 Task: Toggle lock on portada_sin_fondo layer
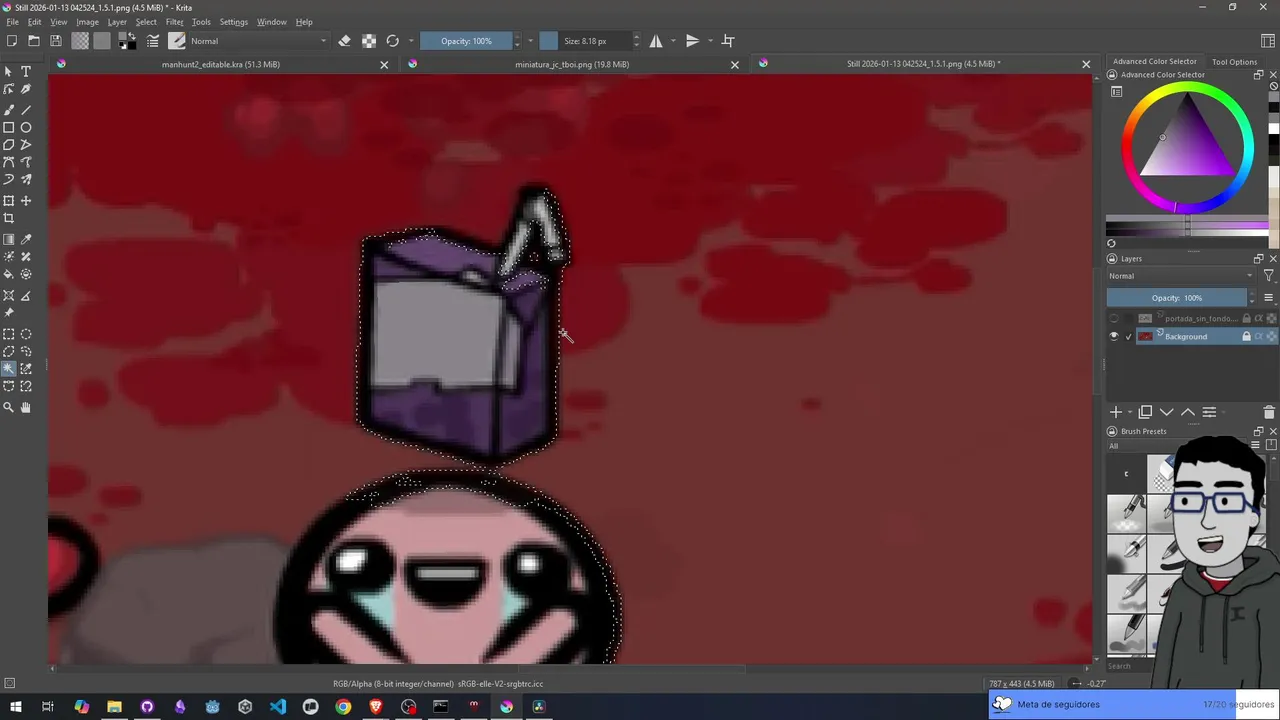[1246, 319]
